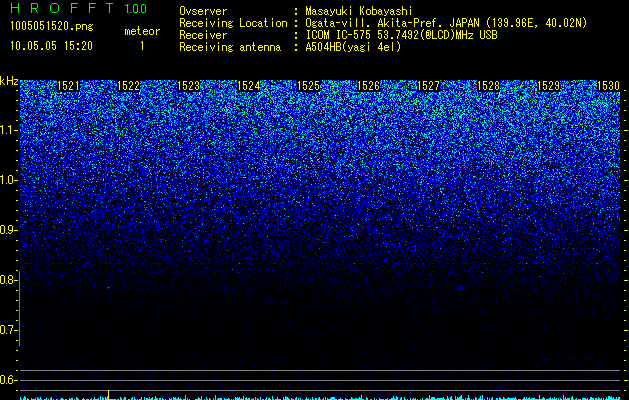
Task: Click the 1526 time marker
Action: (x=368, y=85)
